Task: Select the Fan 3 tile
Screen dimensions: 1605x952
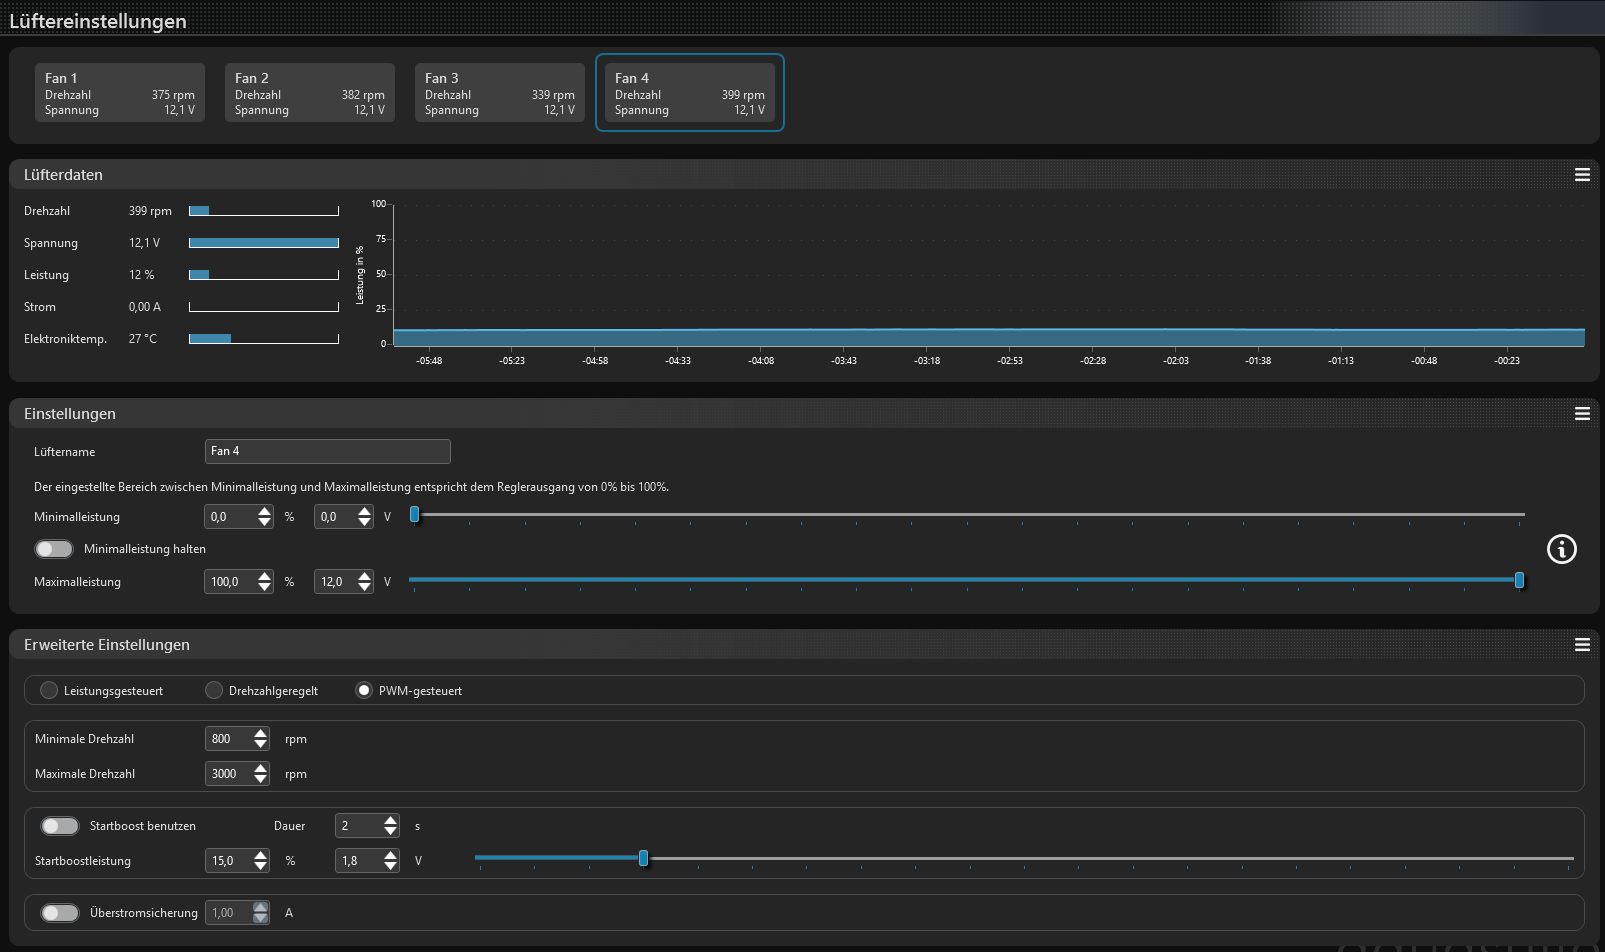Action: (x=500, y=93)
